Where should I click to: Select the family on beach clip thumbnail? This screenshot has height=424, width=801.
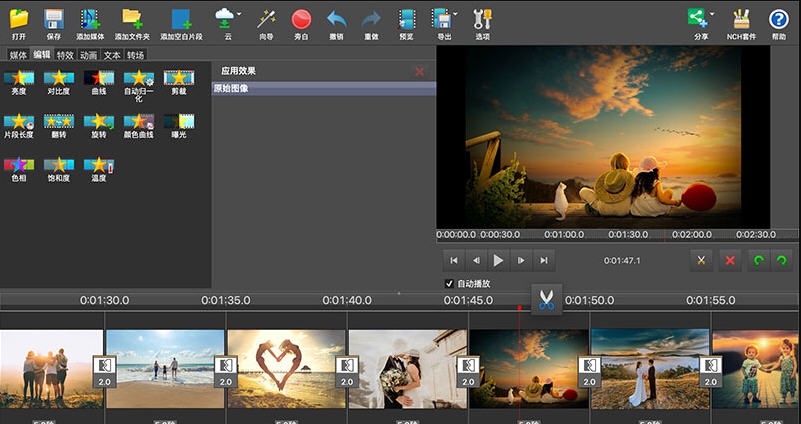[166, 369]
